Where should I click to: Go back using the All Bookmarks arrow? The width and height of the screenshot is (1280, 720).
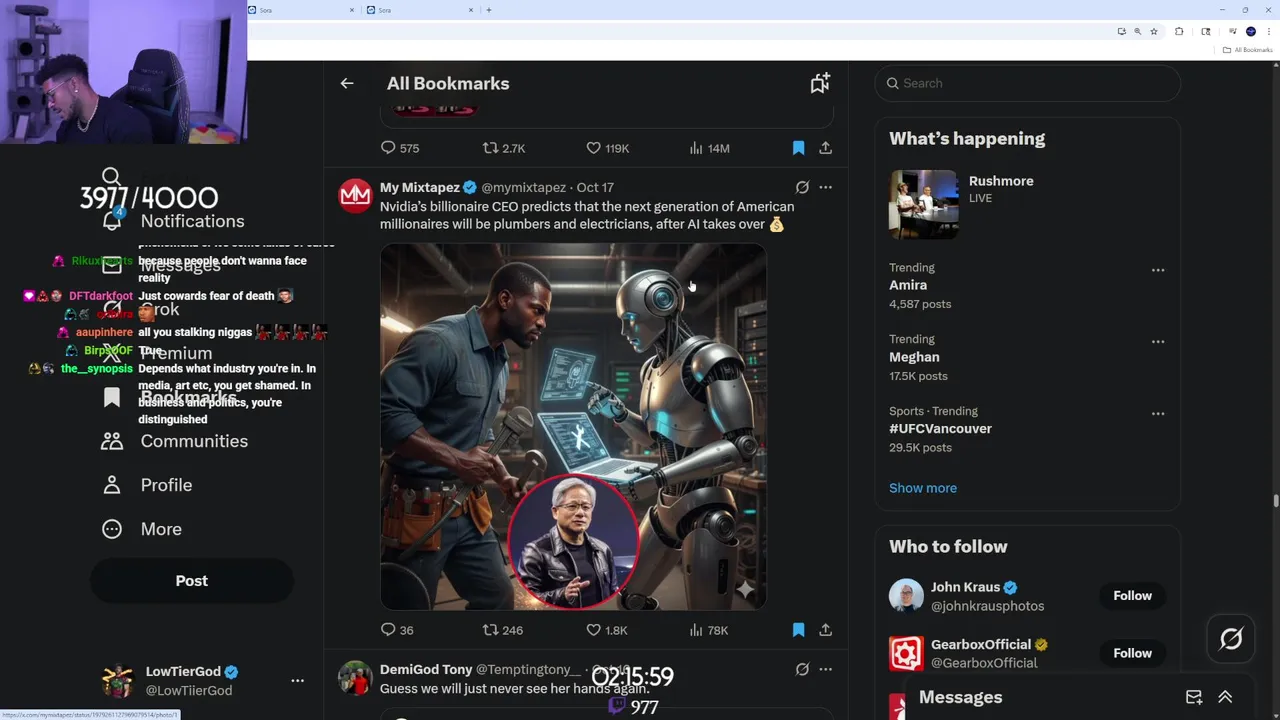click(347, 84)
